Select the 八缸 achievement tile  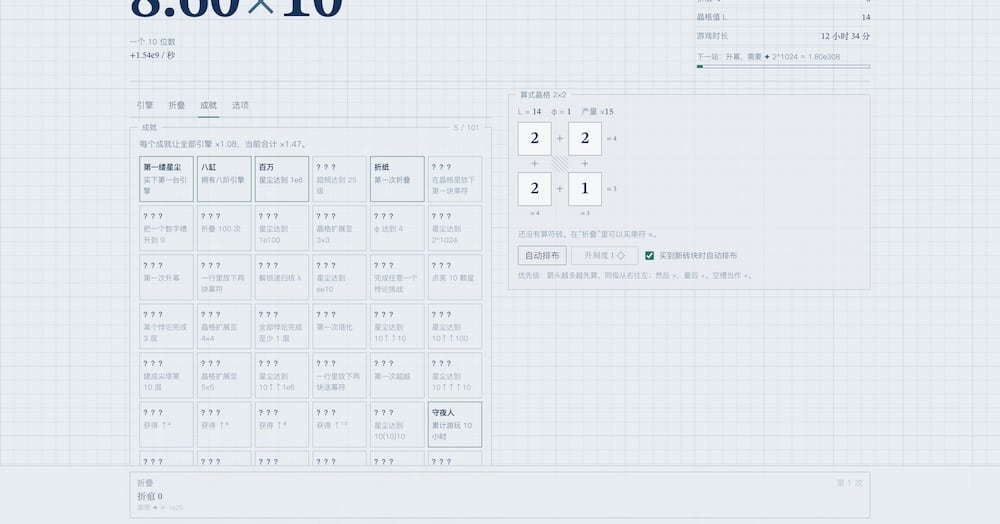click(x=224, y=179)
